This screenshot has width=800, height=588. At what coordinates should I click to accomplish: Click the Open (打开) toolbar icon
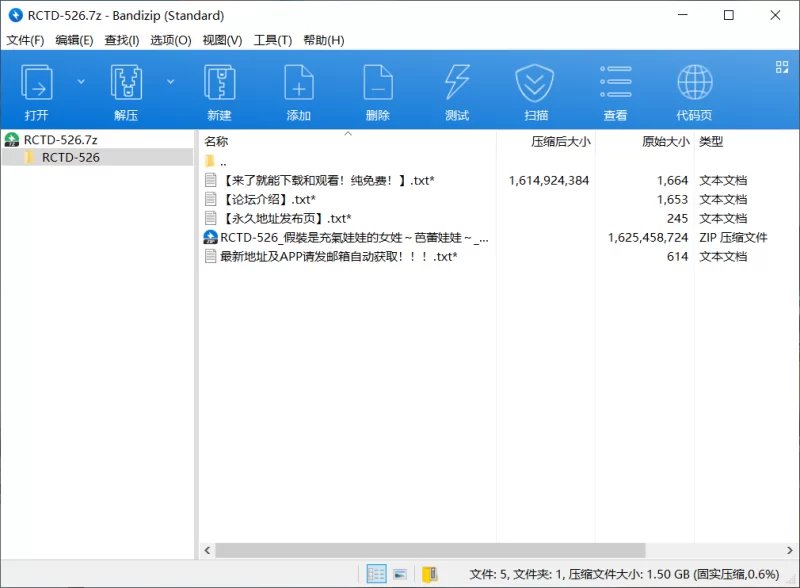(x=36, y=83)
